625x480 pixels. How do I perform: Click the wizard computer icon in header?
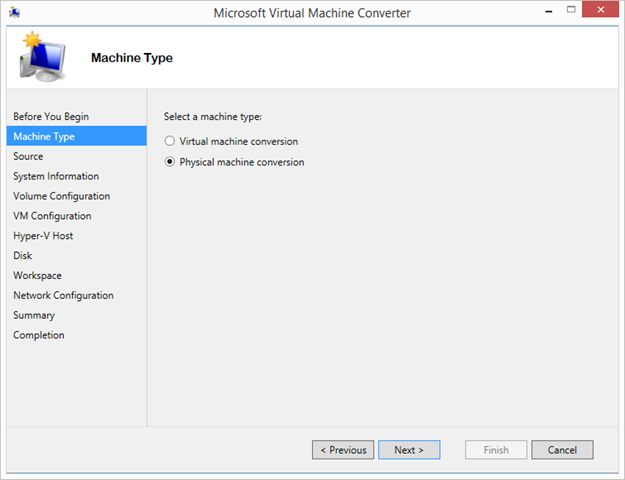(x=43, y=57)
